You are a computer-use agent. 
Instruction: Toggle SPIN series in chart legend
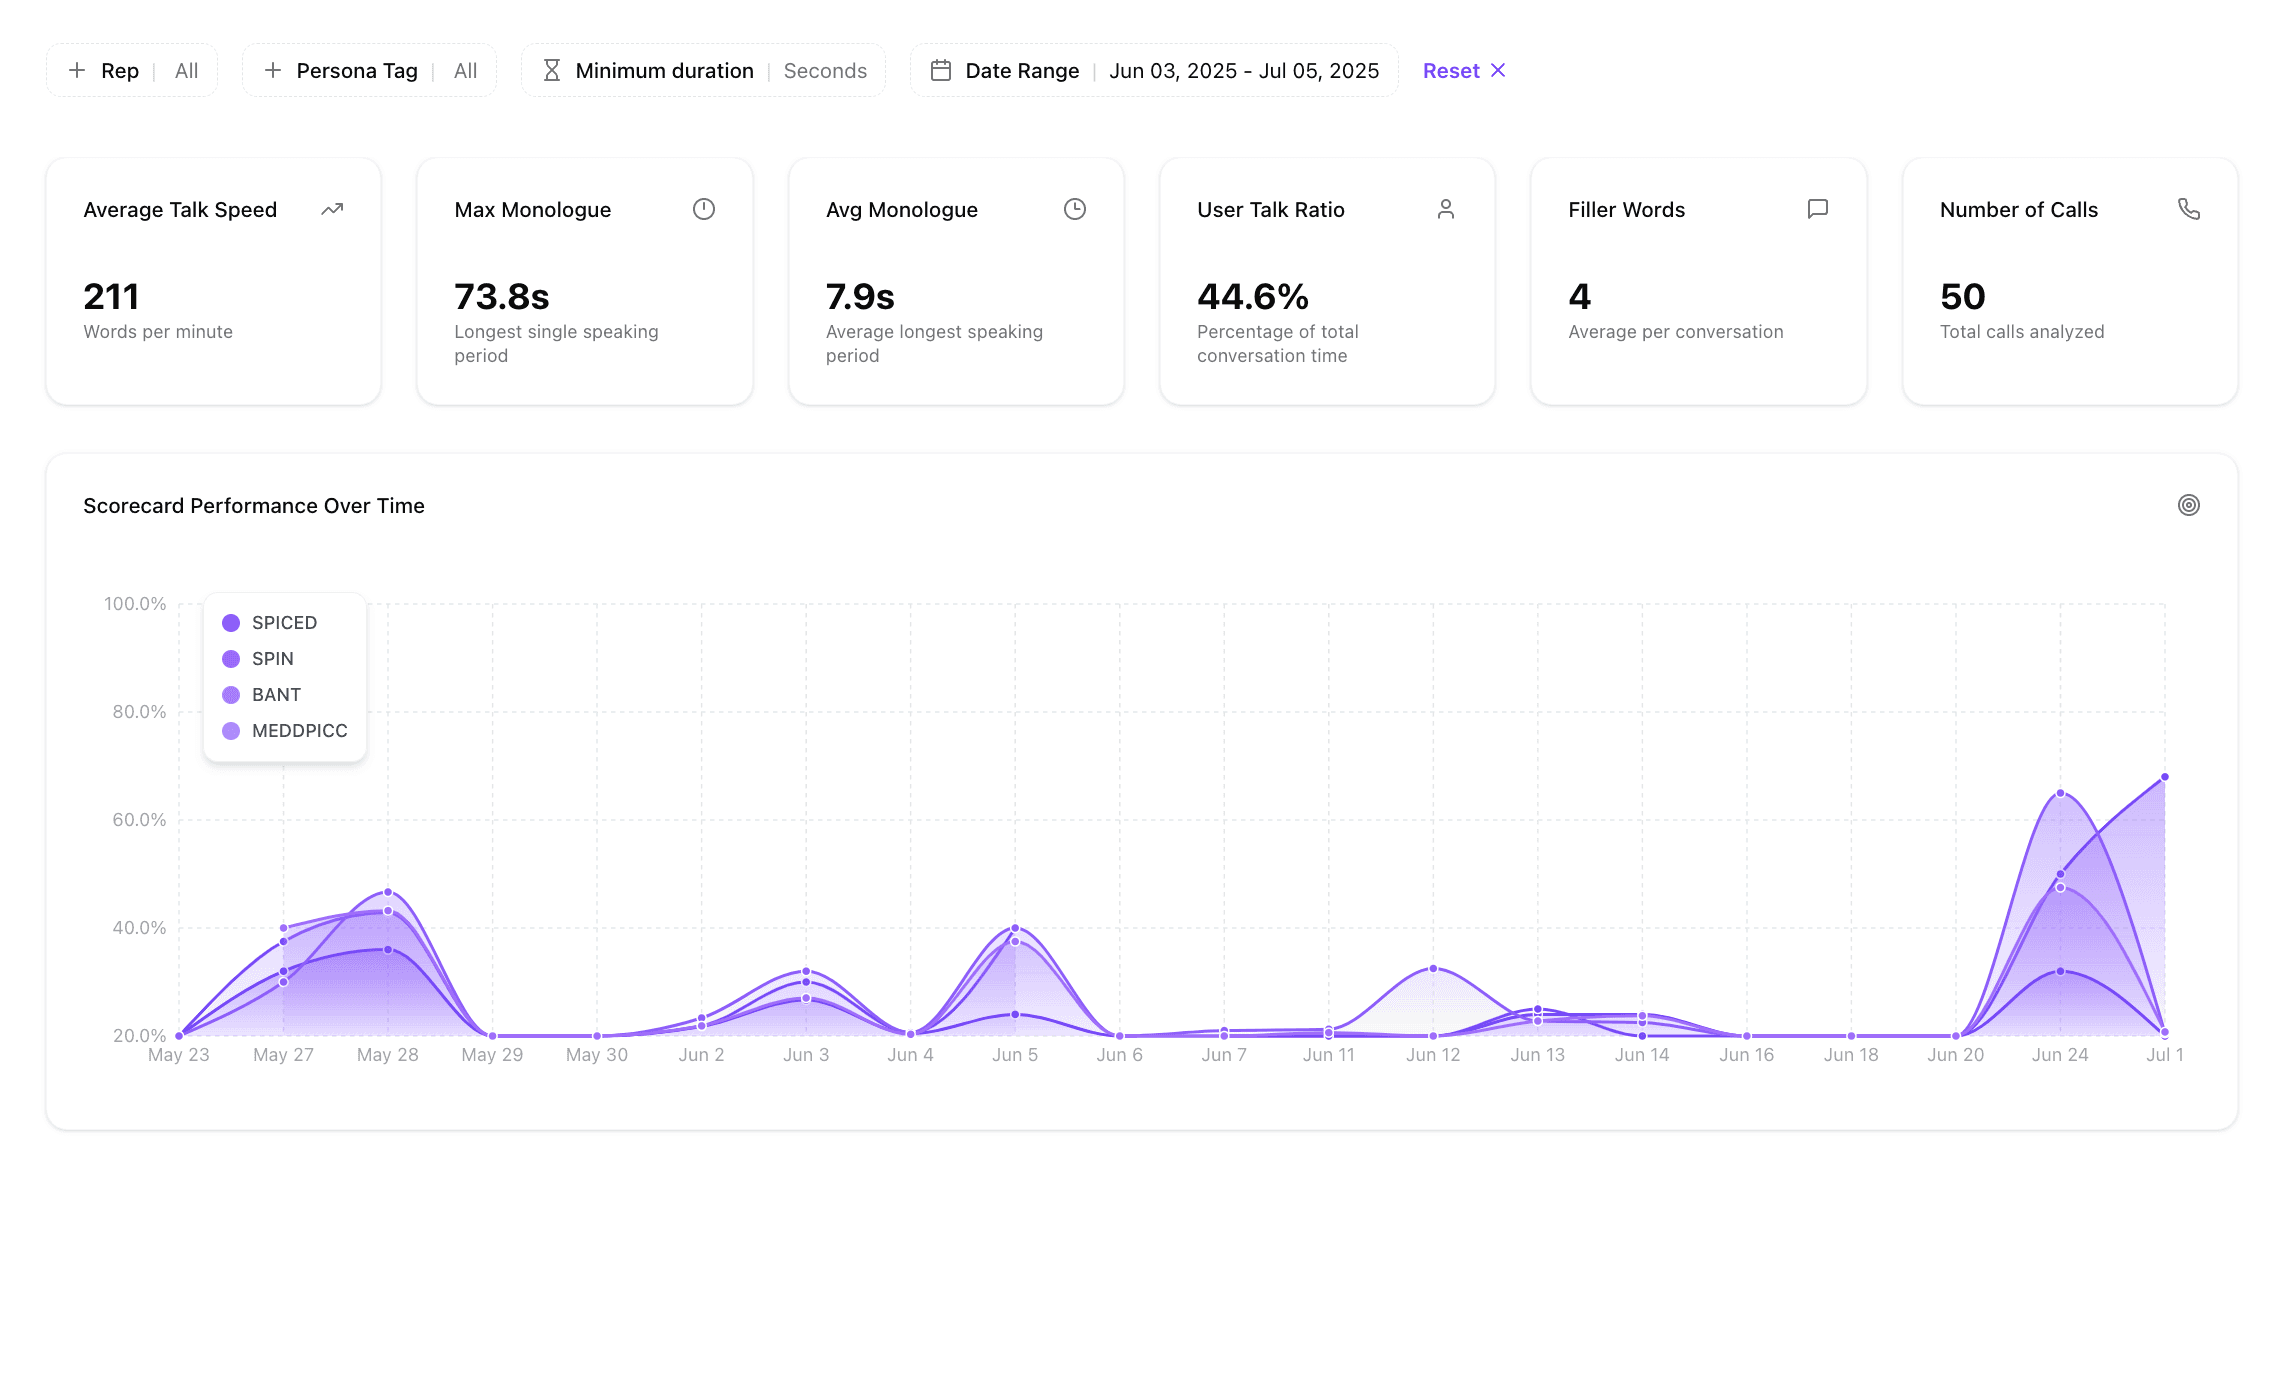click(x=272, y=659)
